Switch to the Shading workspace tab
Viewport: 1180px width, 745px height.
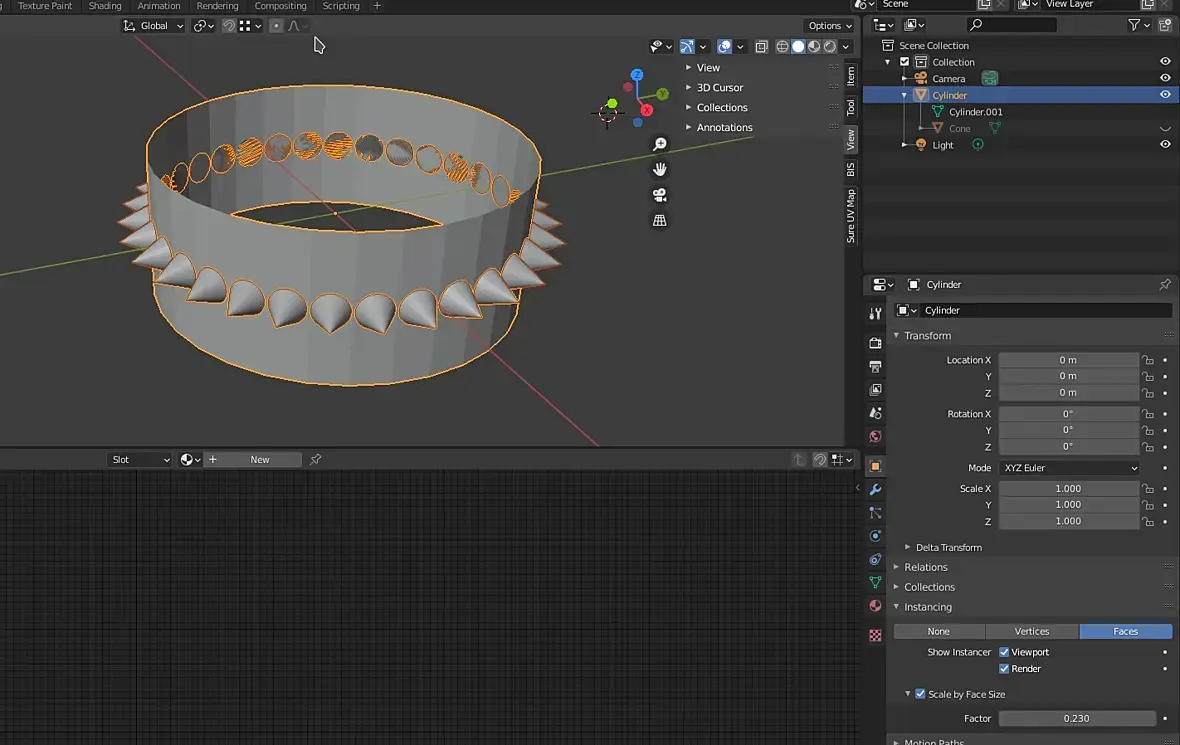coord(105,6)
